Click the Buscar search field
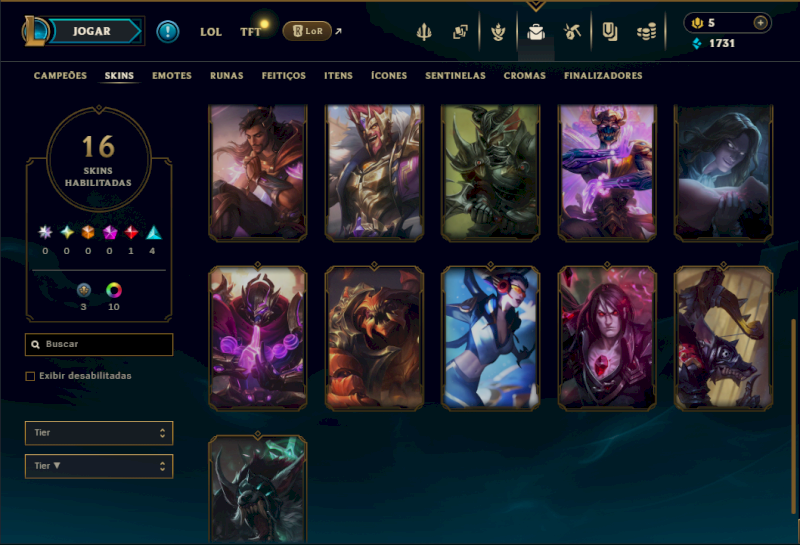The image size is (800, 545). tap(99, 344)
